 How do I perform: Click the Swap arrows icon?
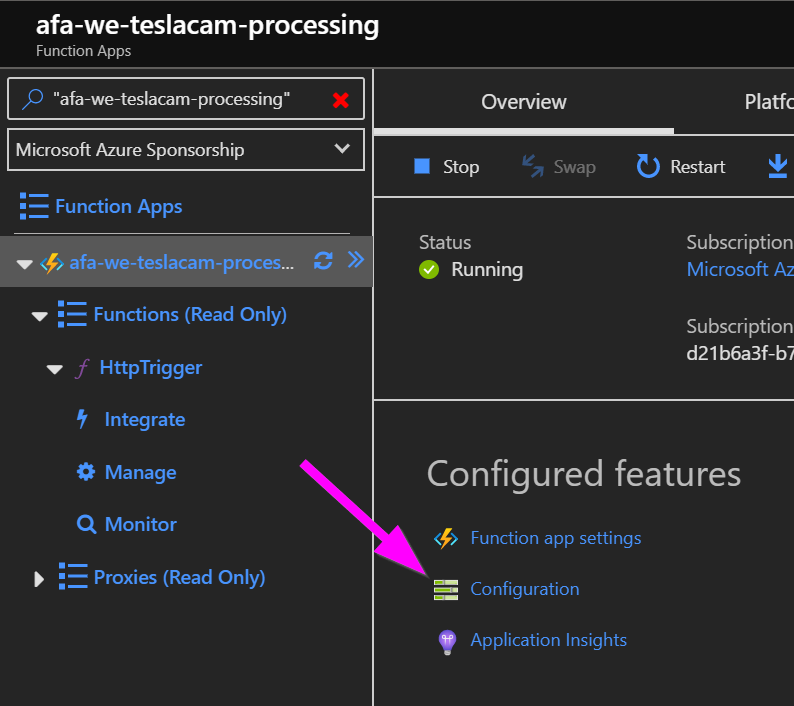[x=533, y=166]
